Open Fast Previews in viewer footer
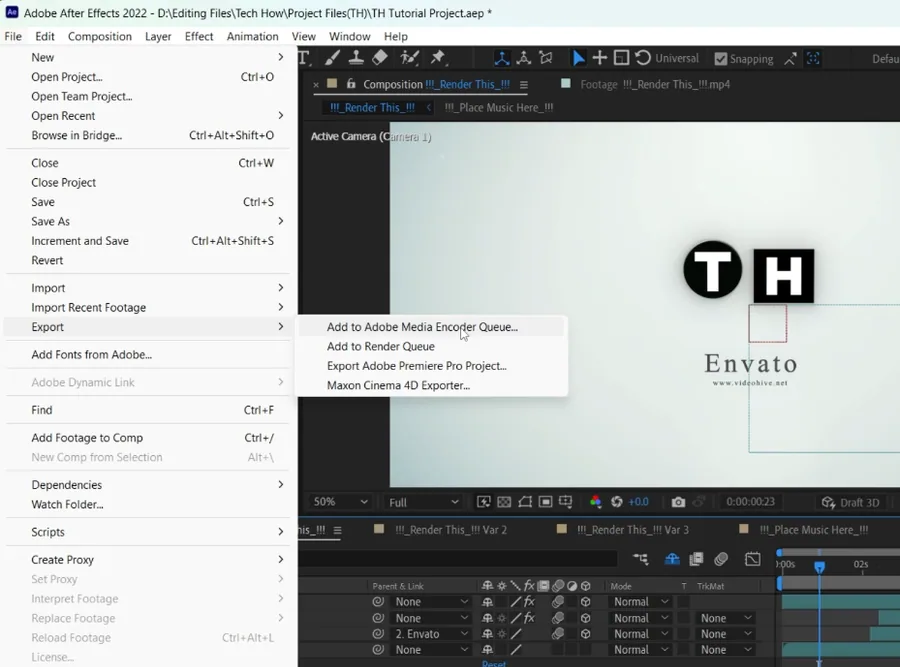The image size is (900, 667). [x=483, y=502]
